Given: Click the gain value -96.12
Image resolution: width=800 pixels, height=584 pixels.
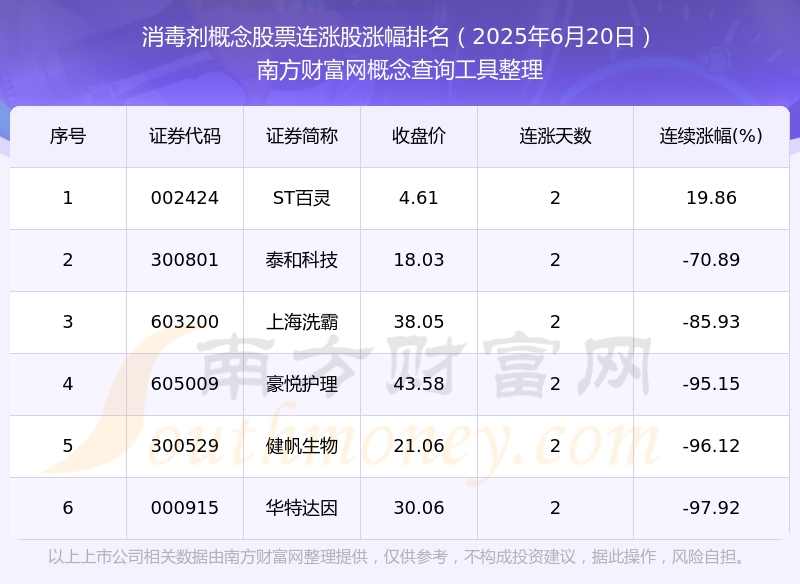Looking at the screenshot, I should point(711,446).
